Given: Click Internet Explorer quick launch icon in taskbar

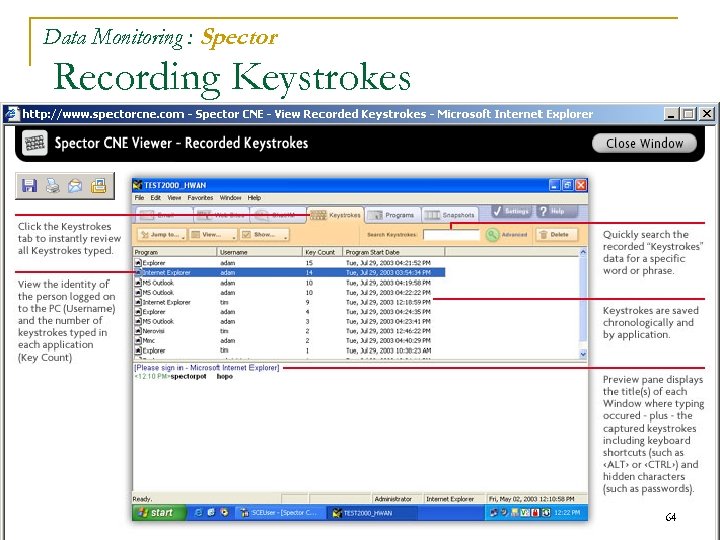Looking at the screenshot, I should coord(198,512).
